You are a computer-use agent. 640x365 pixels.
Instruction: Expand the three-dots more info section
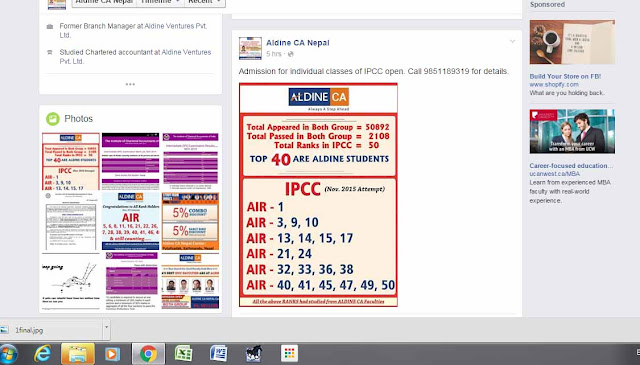(x=130, y=84)
